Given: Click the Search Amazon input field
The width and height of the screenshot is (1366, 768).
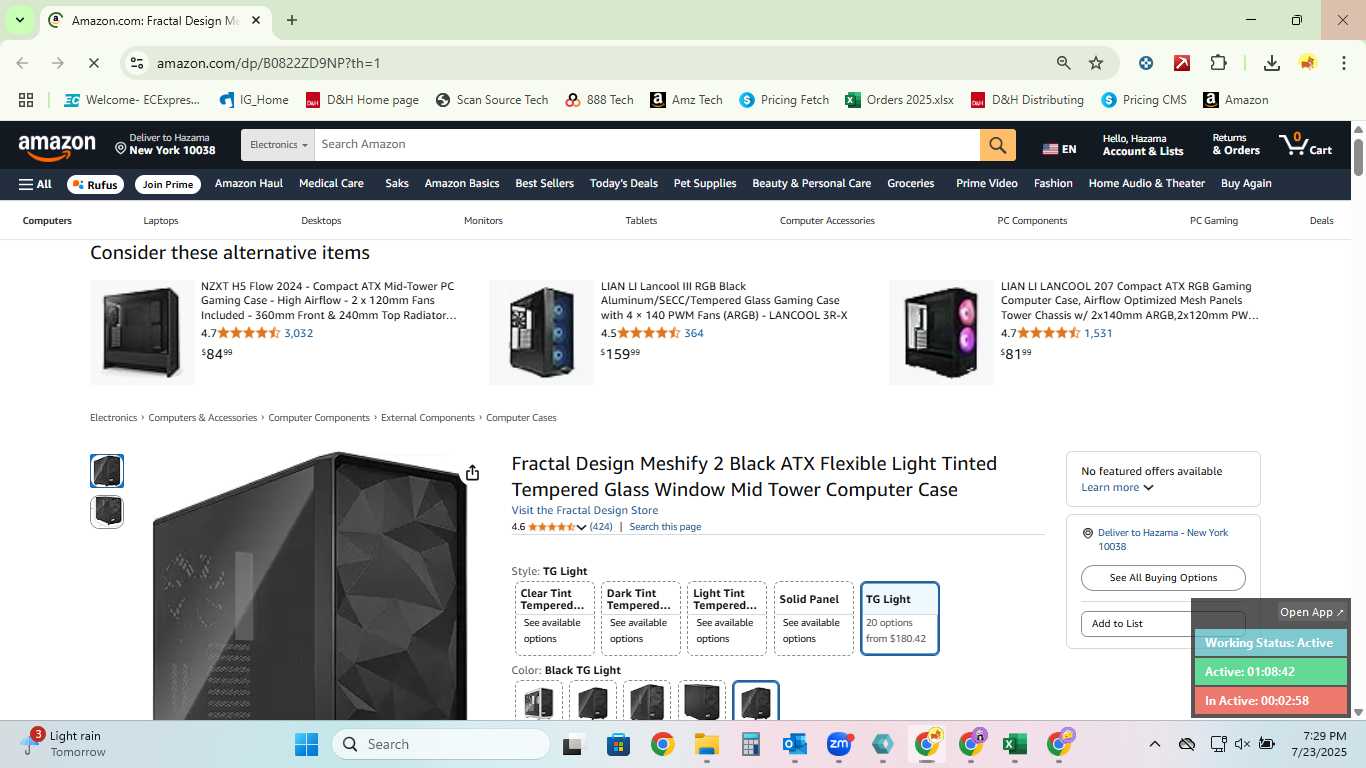Looking at the screenshot, I should coord(647,145).
